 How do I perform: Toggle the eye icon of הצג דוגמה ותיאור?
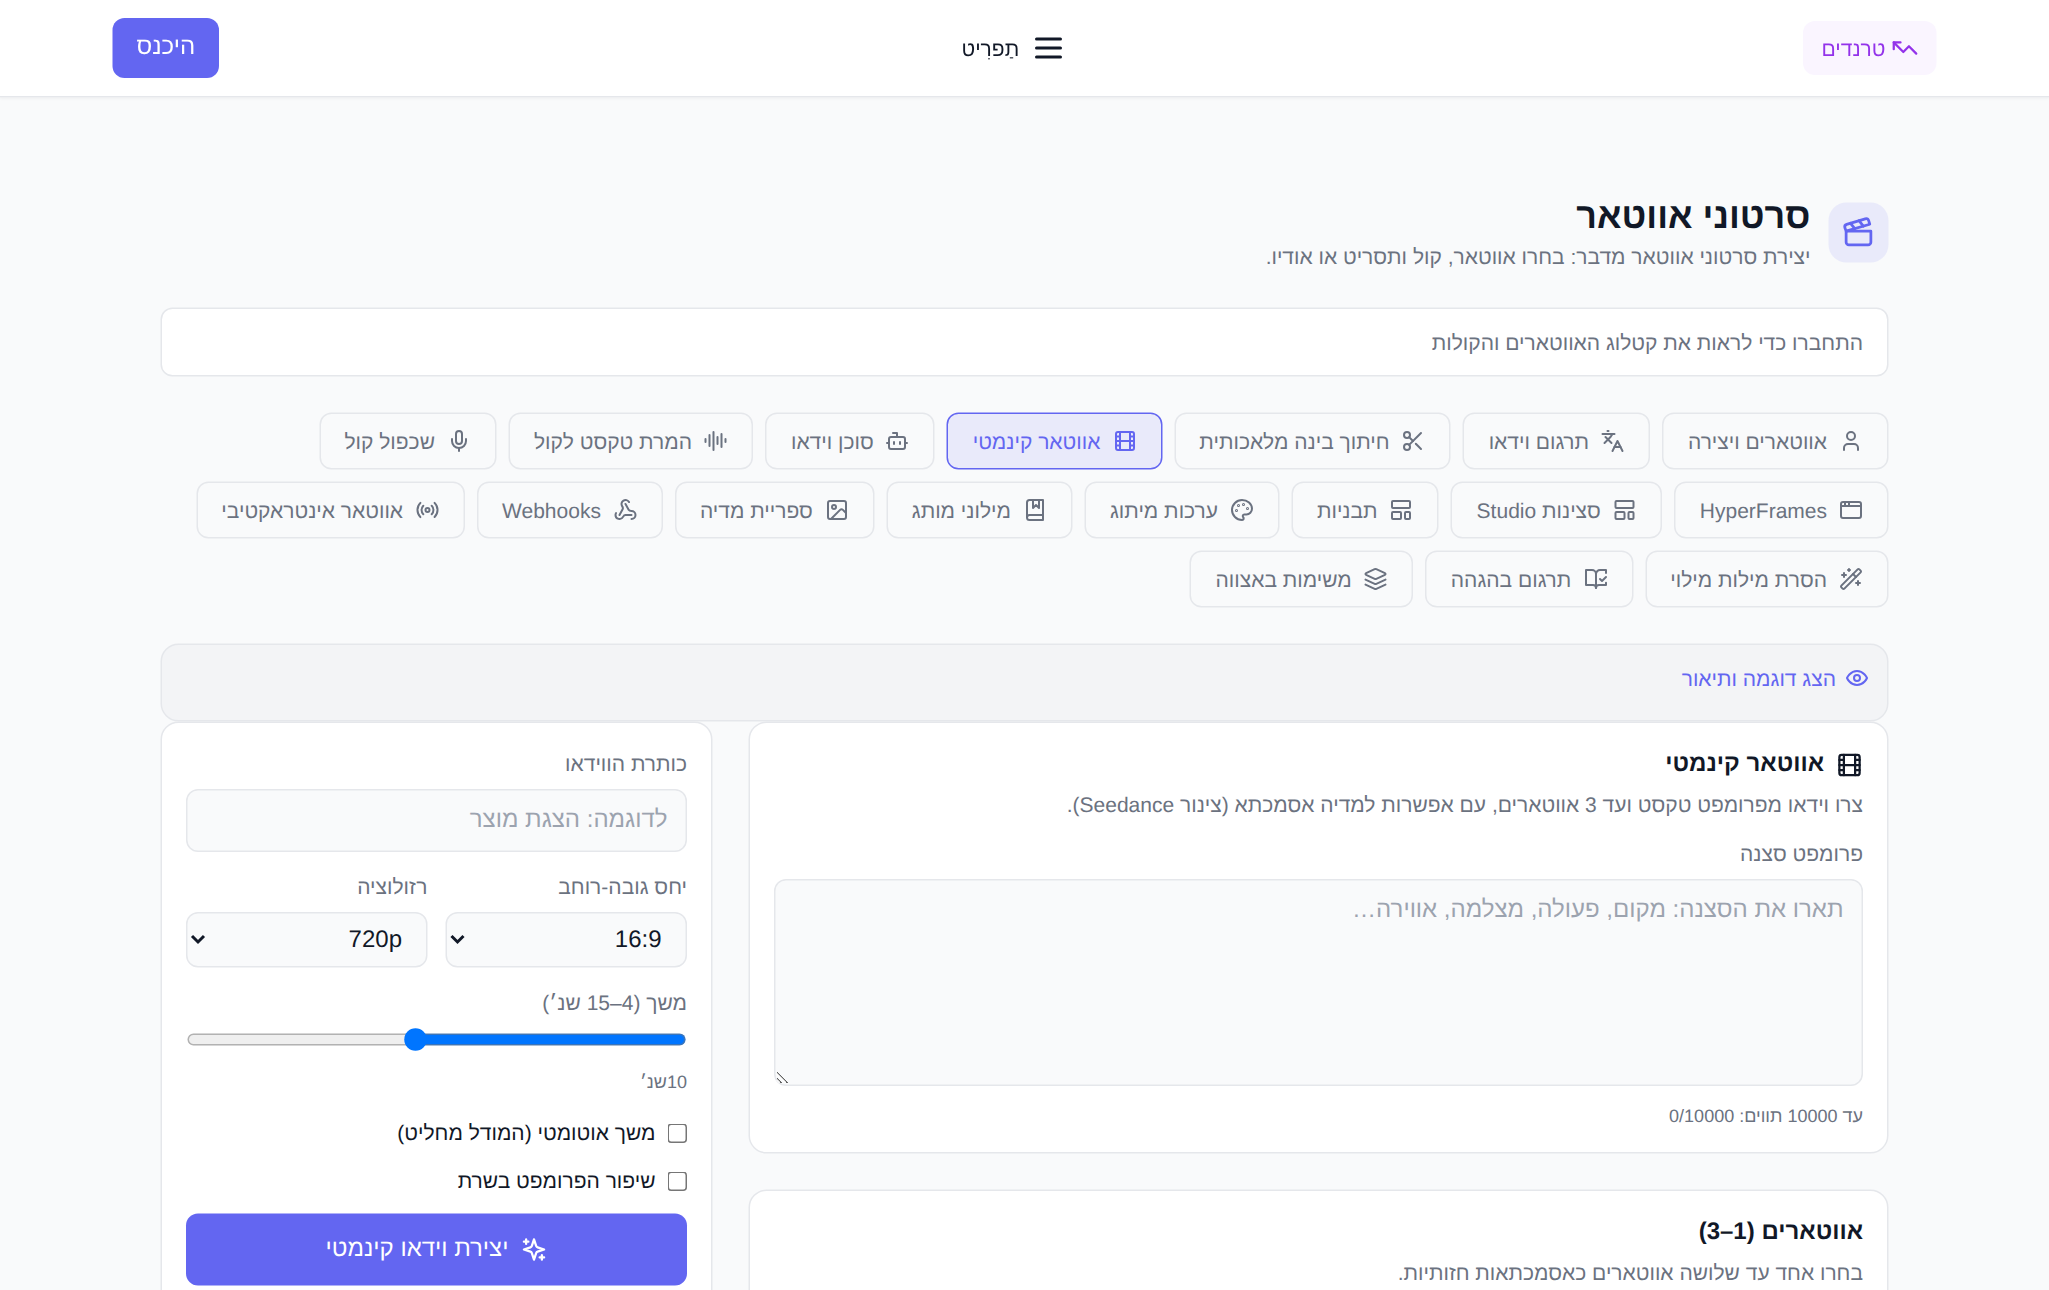1857,678
